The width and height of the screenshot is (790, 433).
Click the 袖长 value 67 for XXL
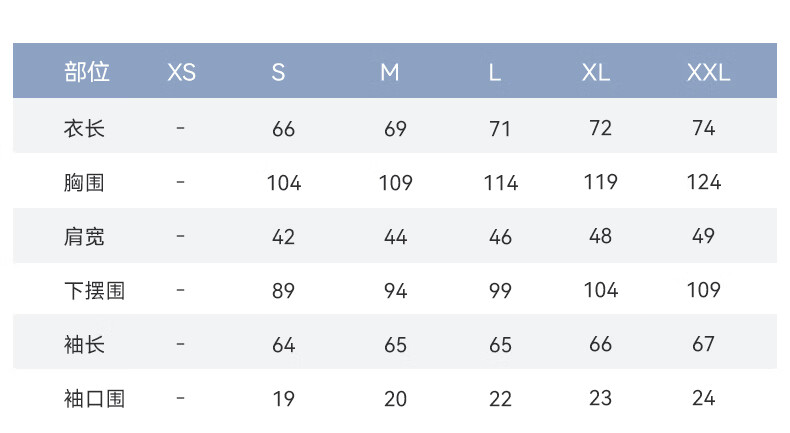[703, 344]
